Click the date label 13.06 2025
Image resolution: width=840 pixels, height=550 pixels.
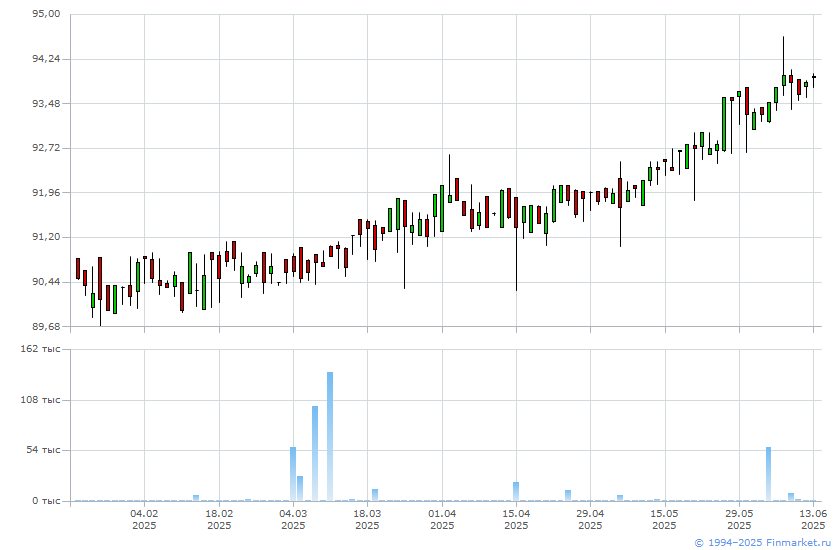pyautogui.click(x=813, y=519)
